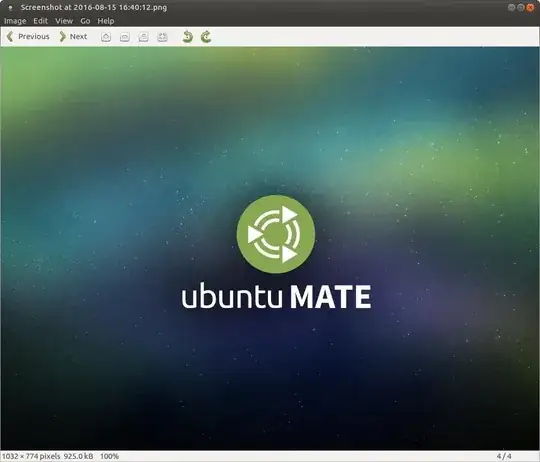
Task: Rotate image clockwise with right-rotate icon
Action: tap(206, 37)
